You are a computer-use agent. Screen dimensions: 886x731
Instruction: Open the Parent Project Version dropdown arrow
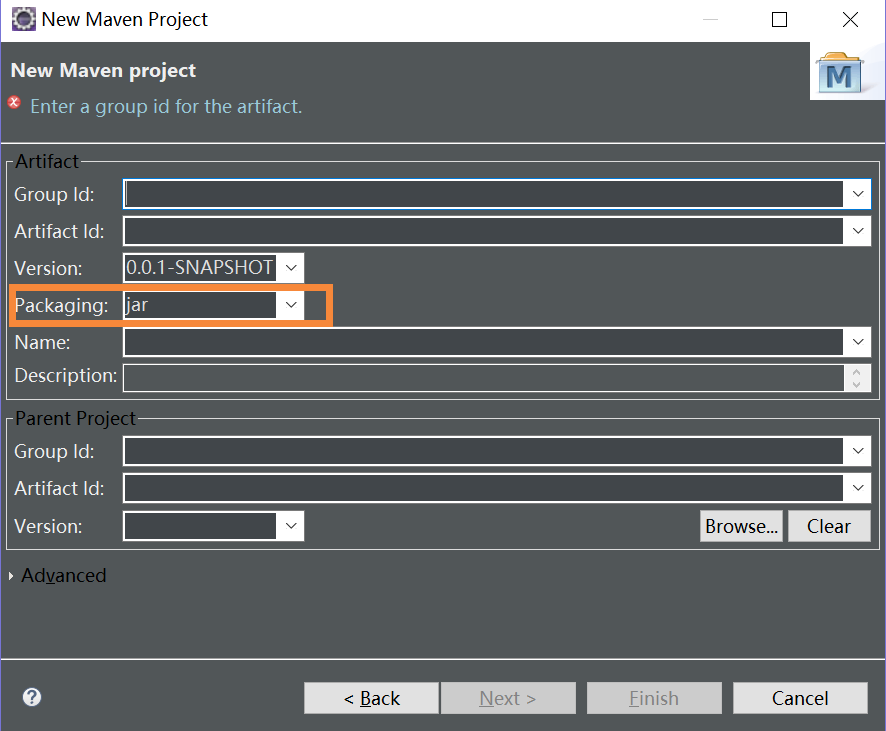(x=291, y=526)
